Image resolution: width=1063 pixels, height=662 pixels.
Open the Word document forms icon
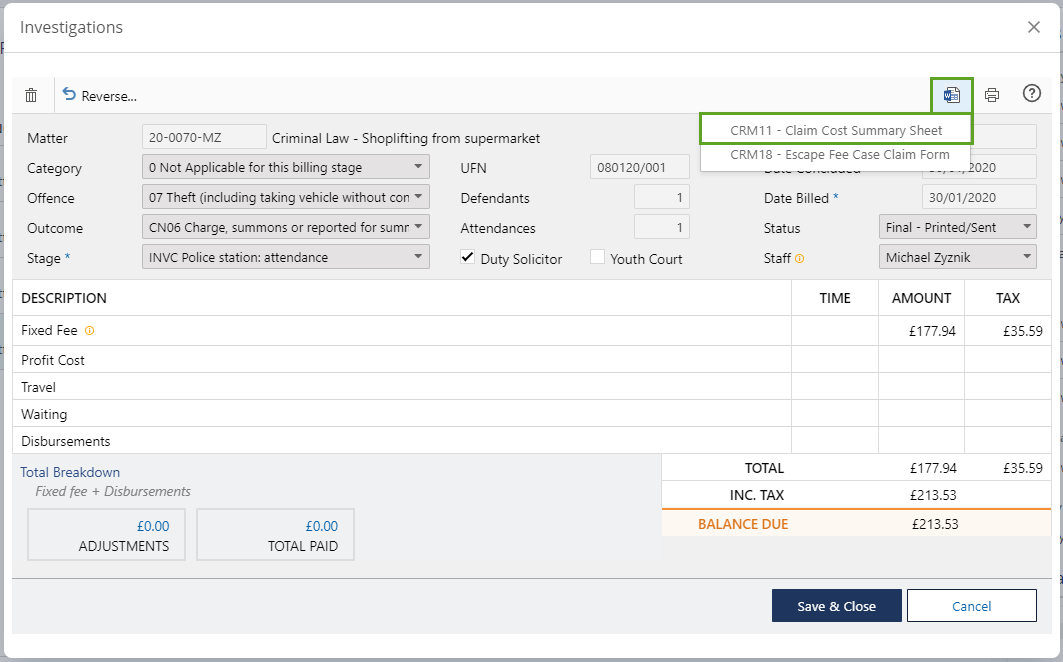(951, 95)
